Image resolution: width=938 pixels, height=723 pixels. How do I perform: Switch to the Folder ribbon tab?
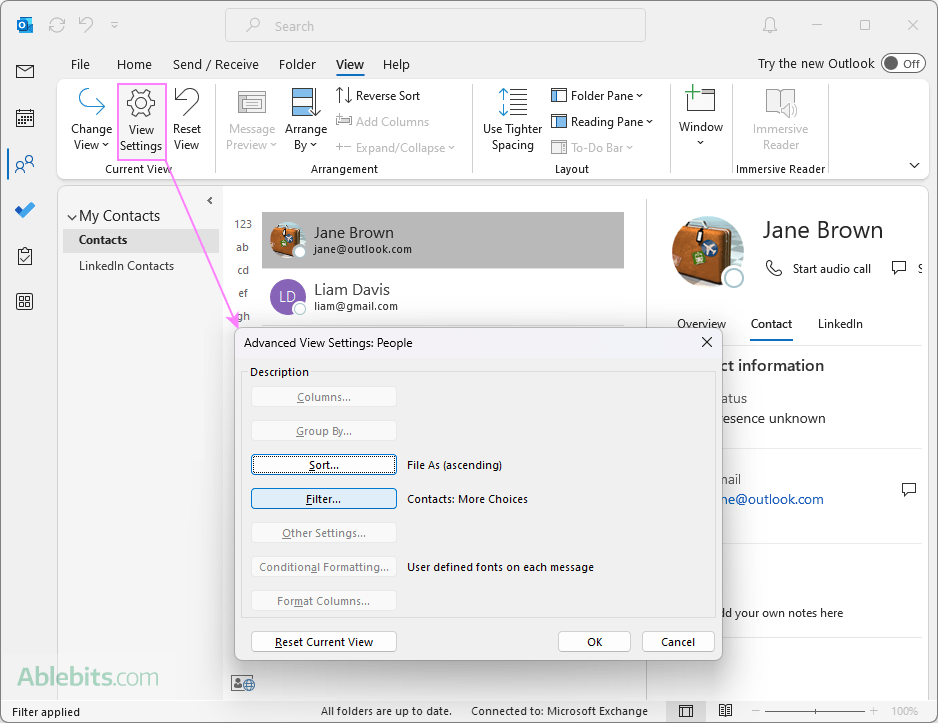click(x=297, y=65)
